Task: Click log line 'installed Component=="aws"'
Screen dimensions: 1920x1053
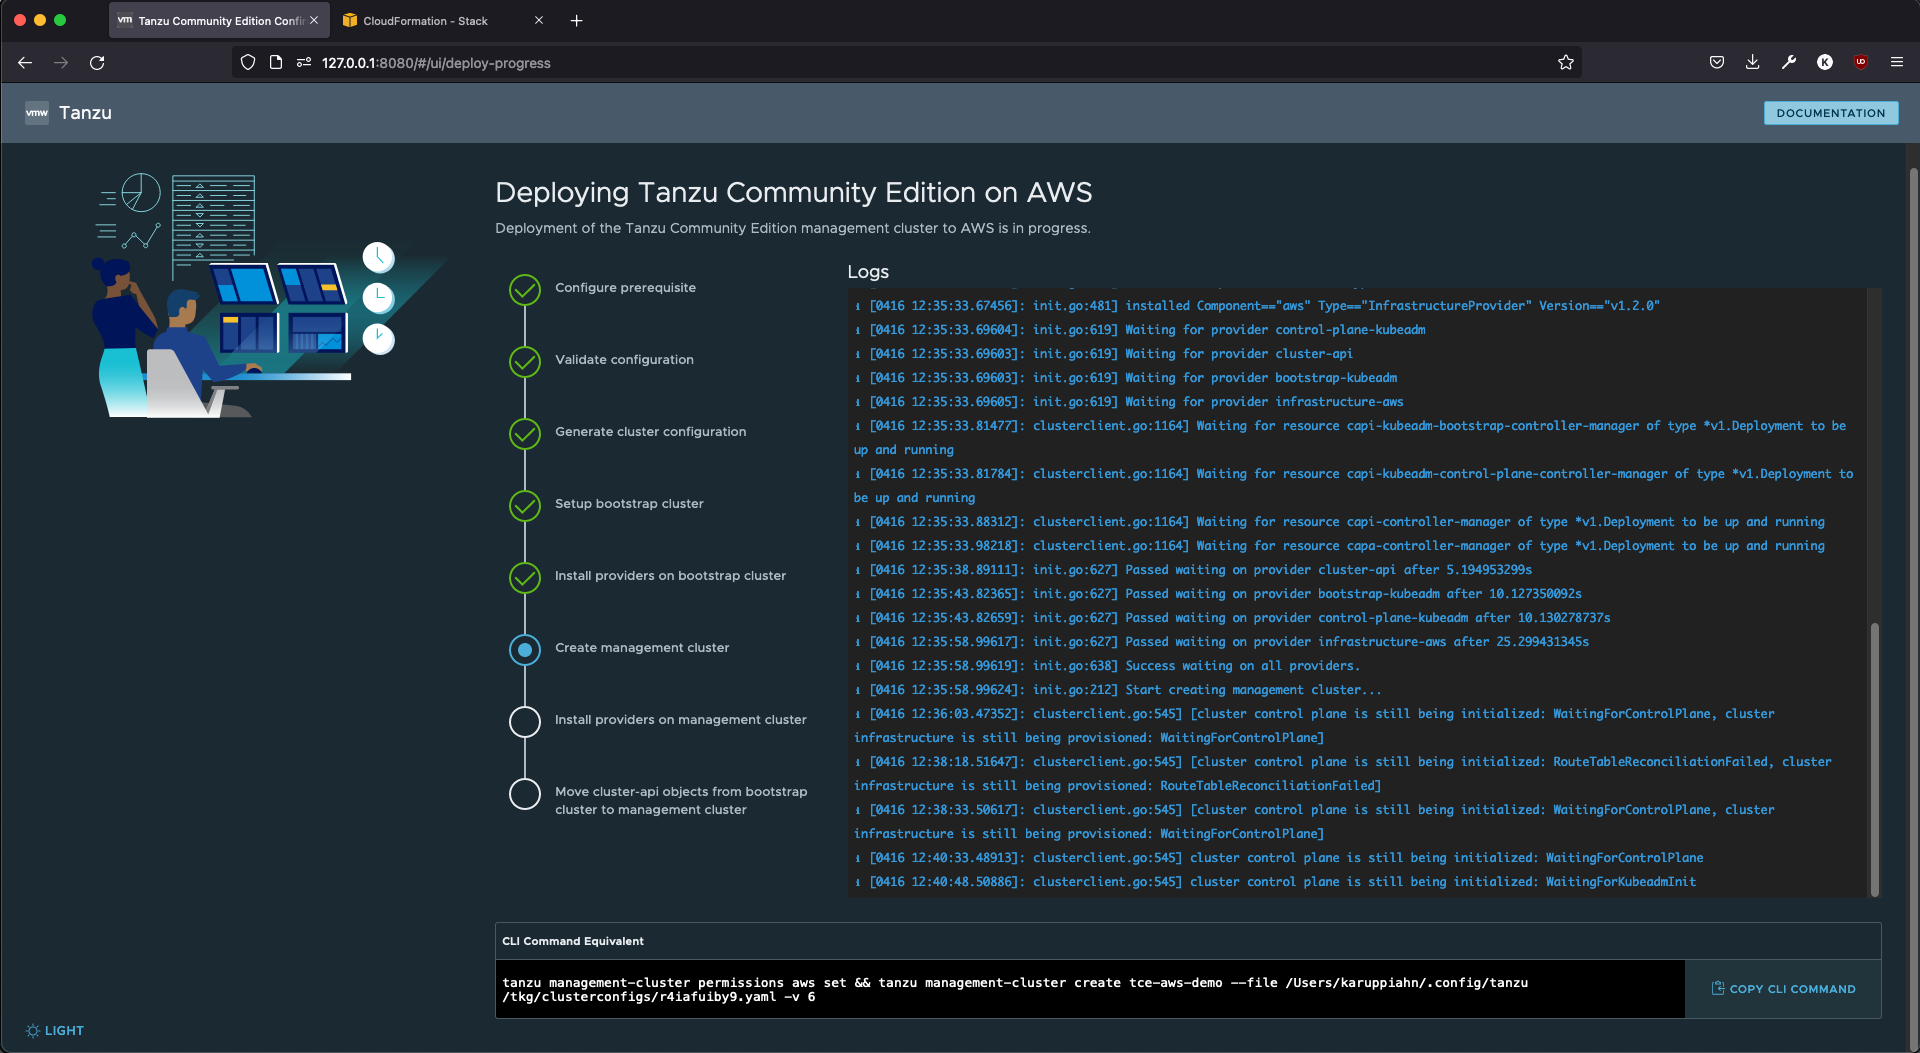Action: [1256, 306]
